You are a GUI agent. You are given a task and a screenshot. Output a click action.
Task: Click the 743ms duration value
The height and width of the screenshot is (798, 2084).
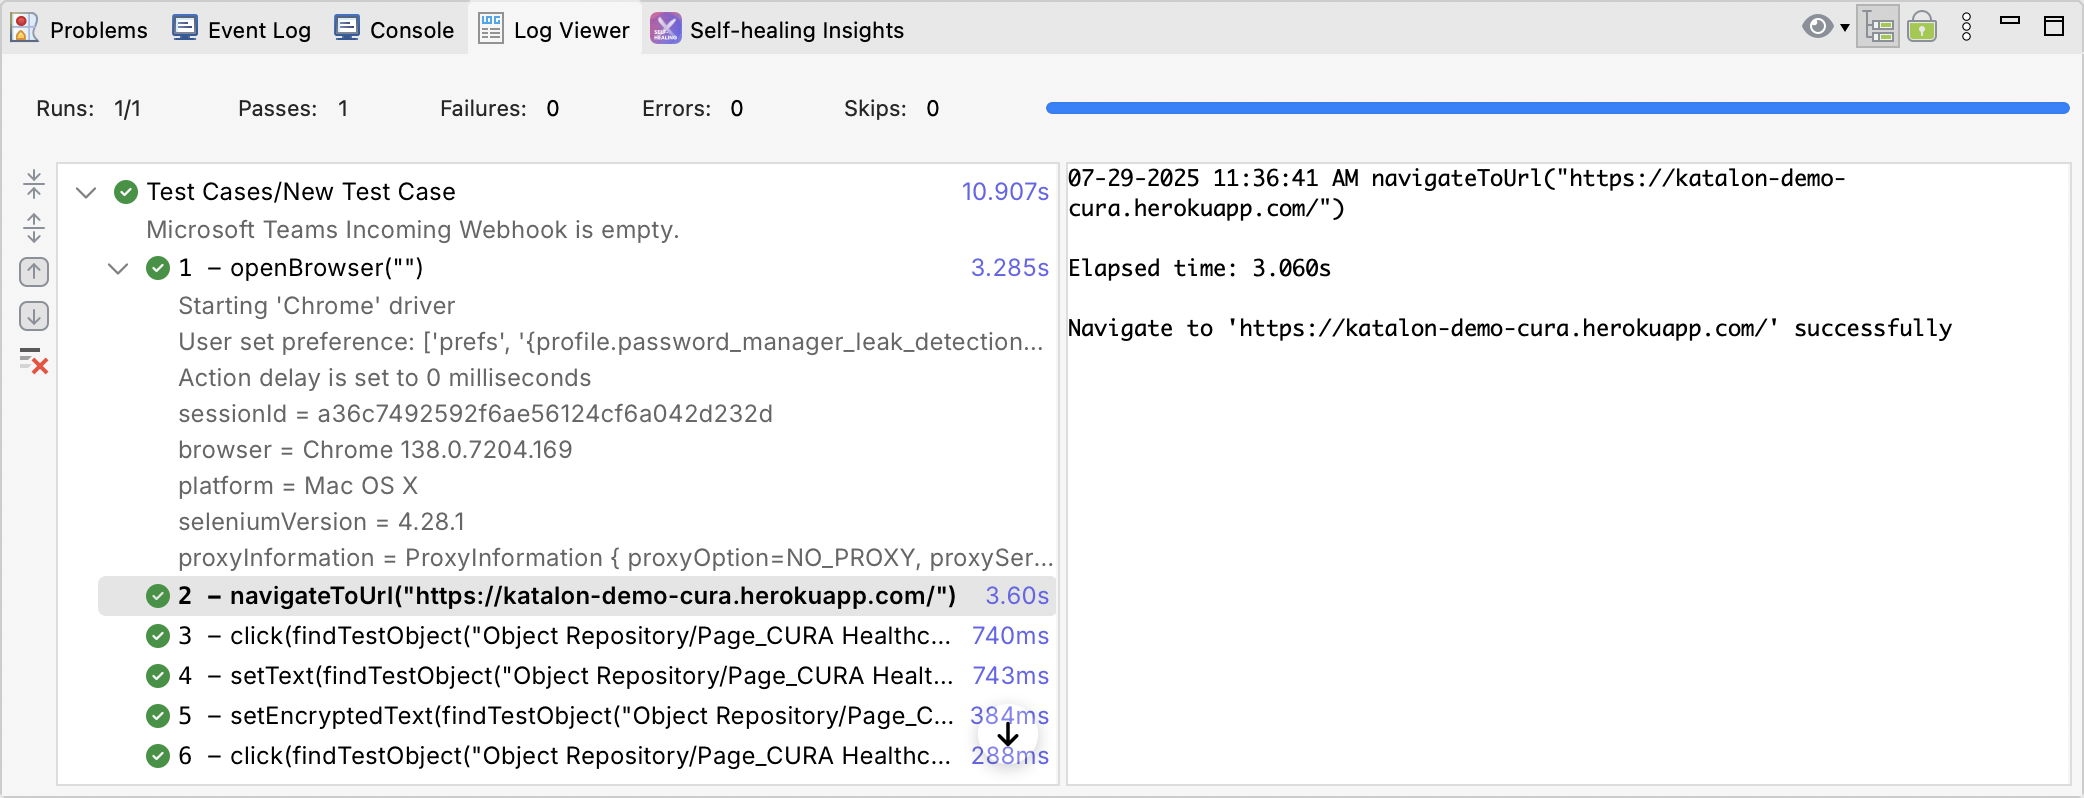pyautogui.click(x=1010, y=675)
